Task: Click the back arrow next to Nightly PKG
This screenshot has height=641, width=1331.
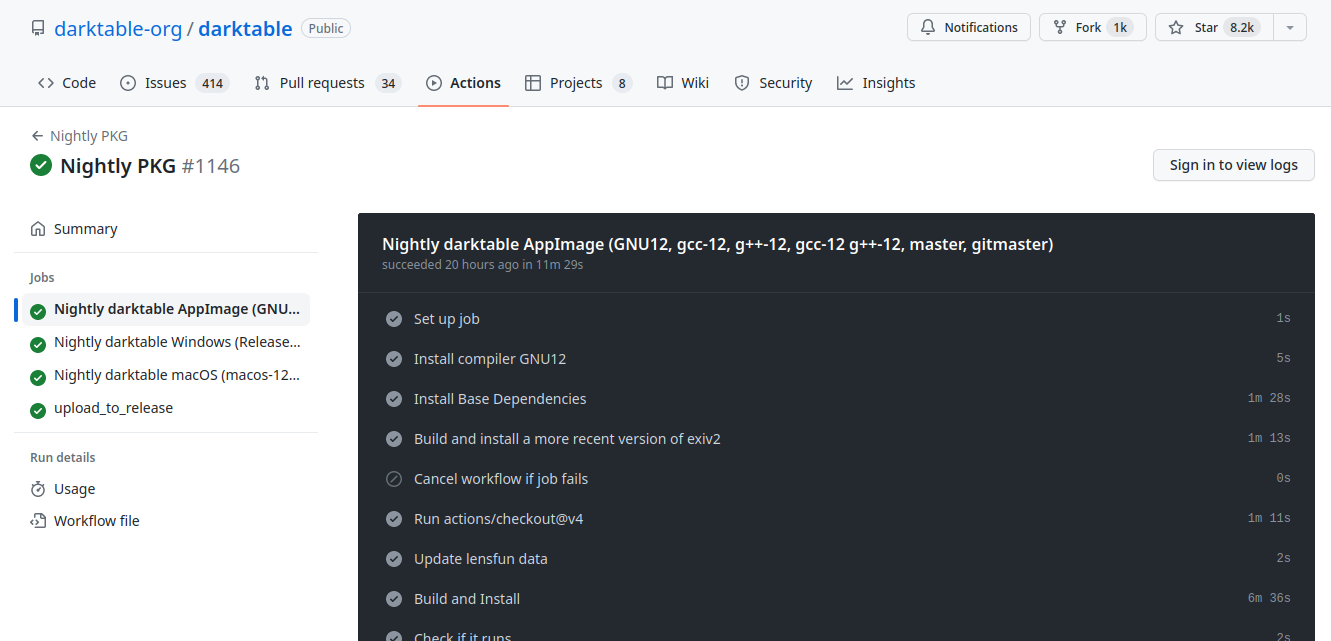Action: 36,135
